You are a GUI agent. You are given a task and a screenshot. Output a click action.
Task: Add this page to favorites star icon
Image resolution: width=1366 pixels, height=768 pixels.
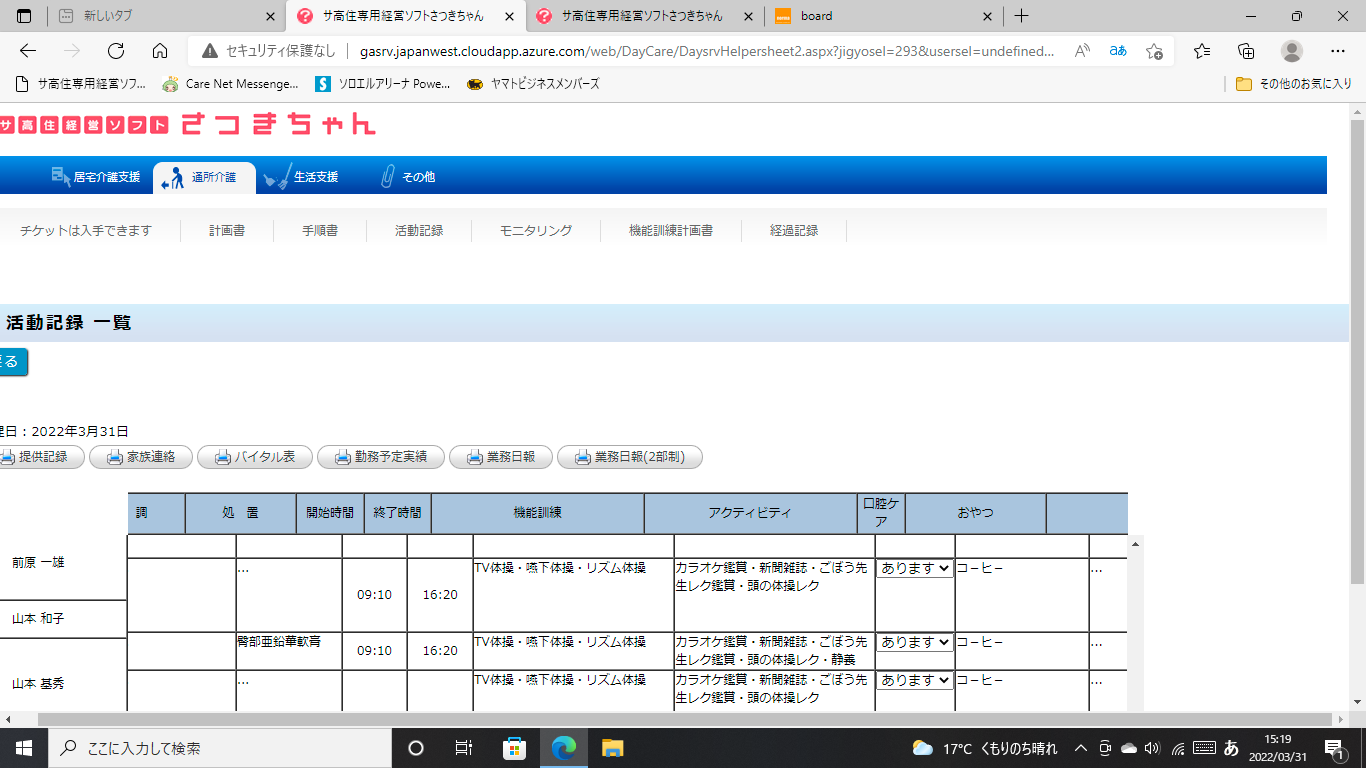tap(1154, 51)
